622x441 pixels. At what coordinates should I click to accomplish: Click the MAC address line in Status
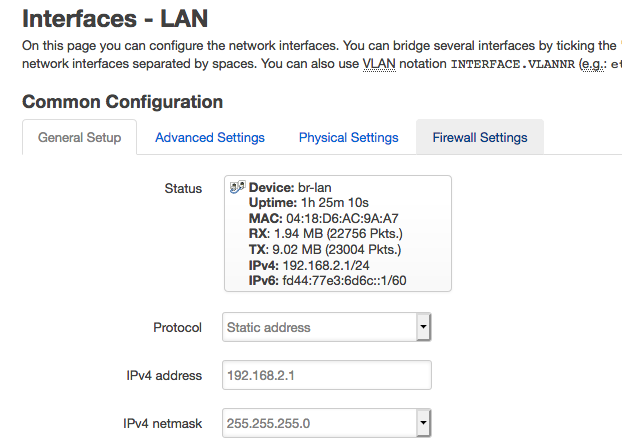coord(323,218)
